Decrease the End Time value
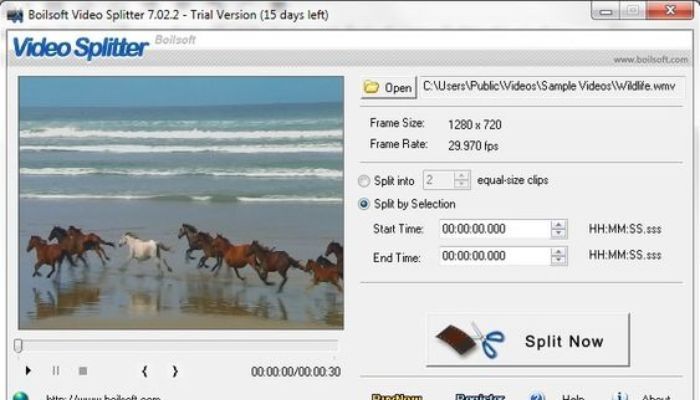This screenshot has height=400, width=700. click(x=558, y=261)
